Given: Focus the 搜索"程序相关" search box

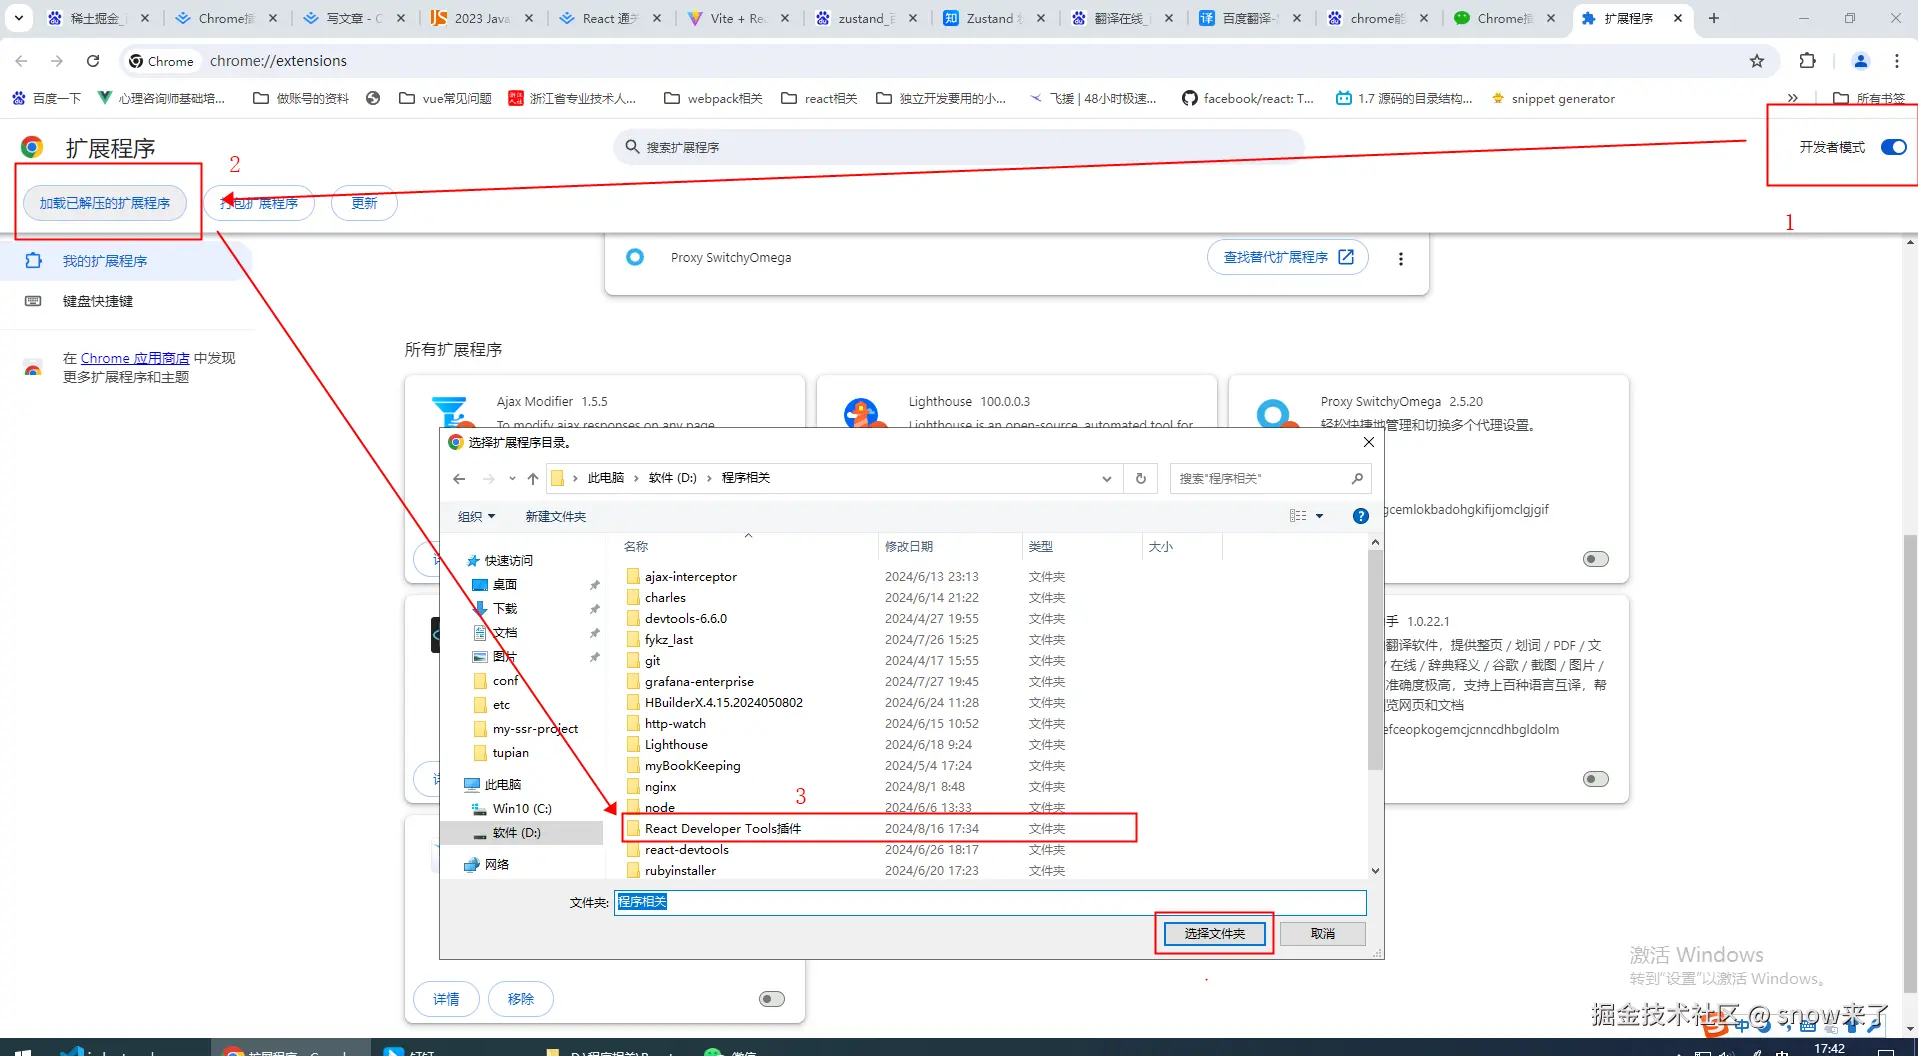Looking at the screenshot, I should [1270, 479].
